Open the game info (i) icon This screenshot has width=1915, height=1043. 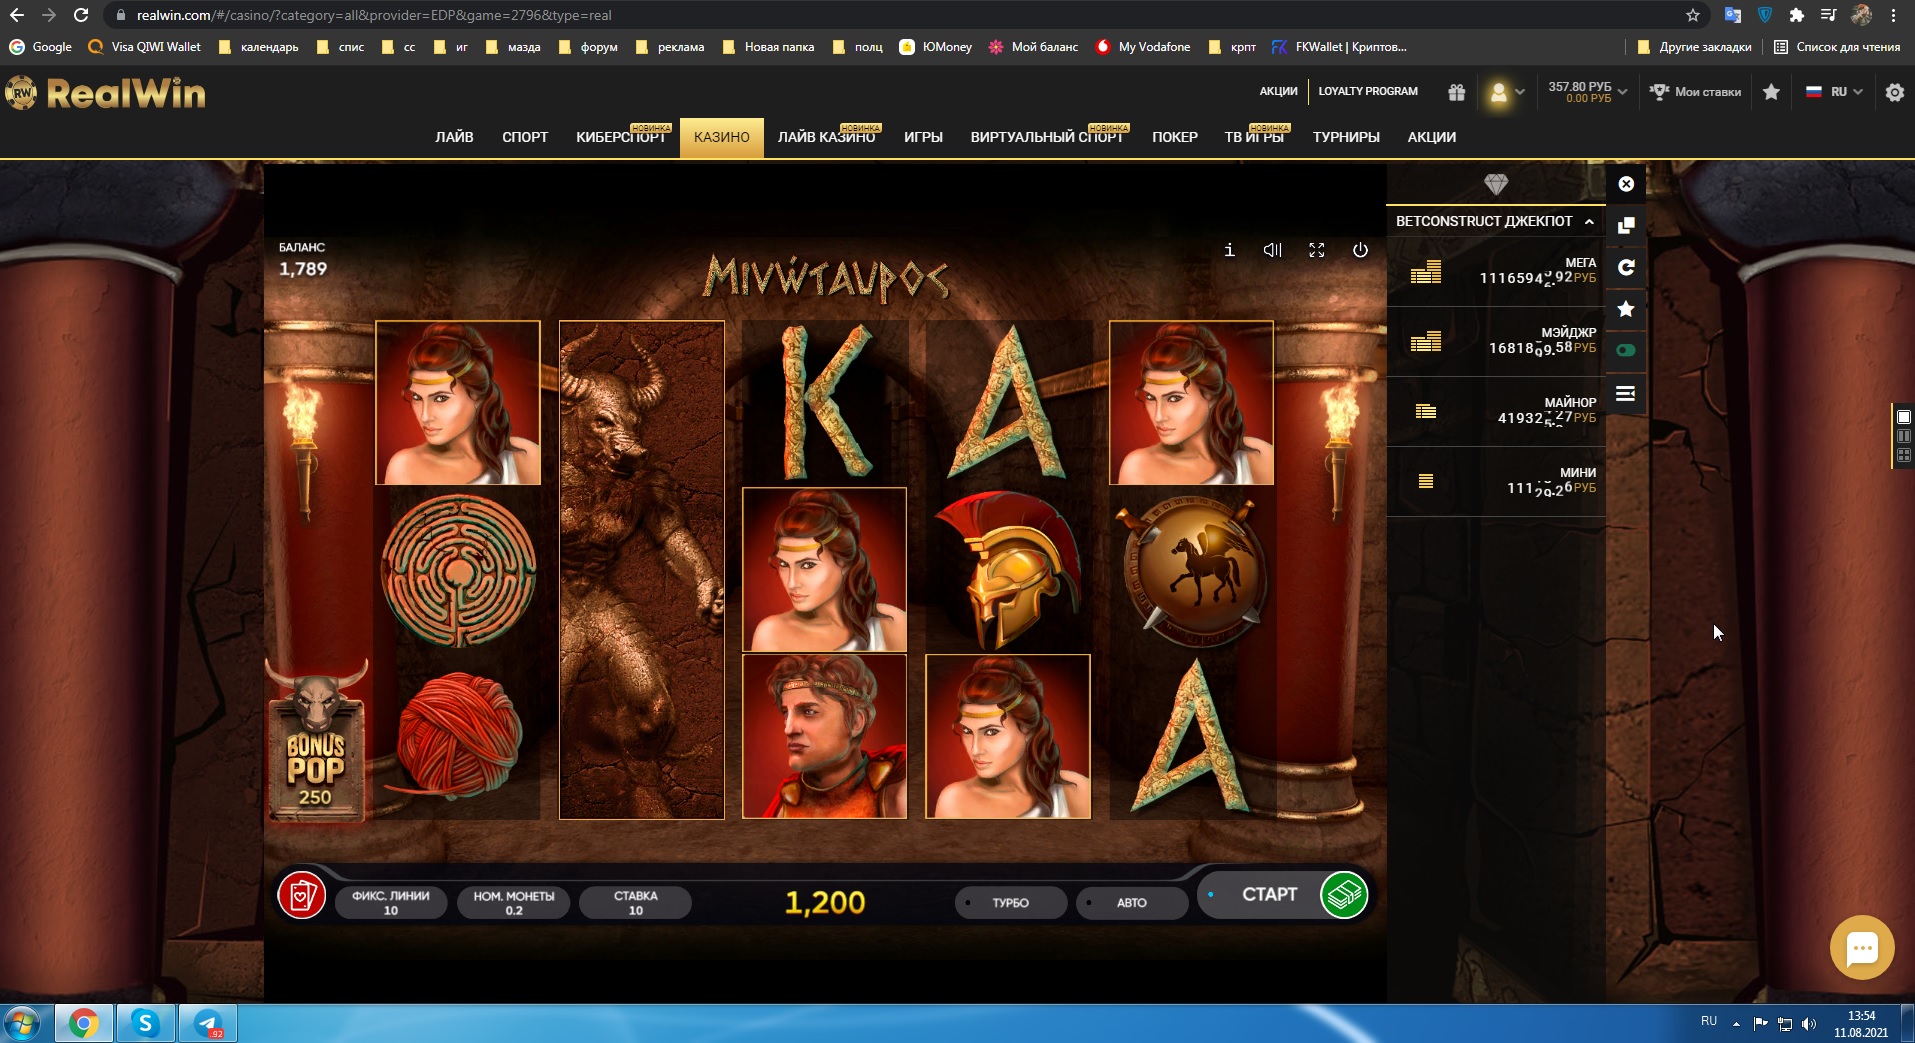(1229, 250)
